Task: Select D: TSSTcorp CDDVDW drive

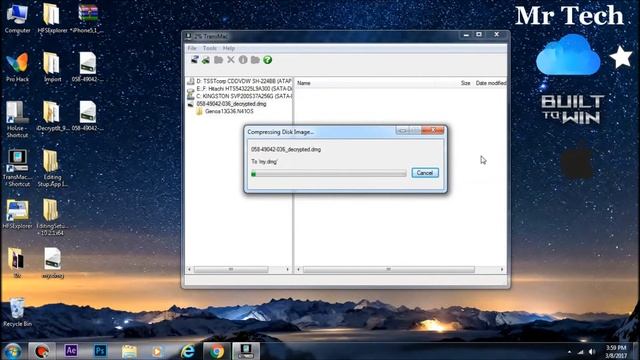Action: [240, 81]
